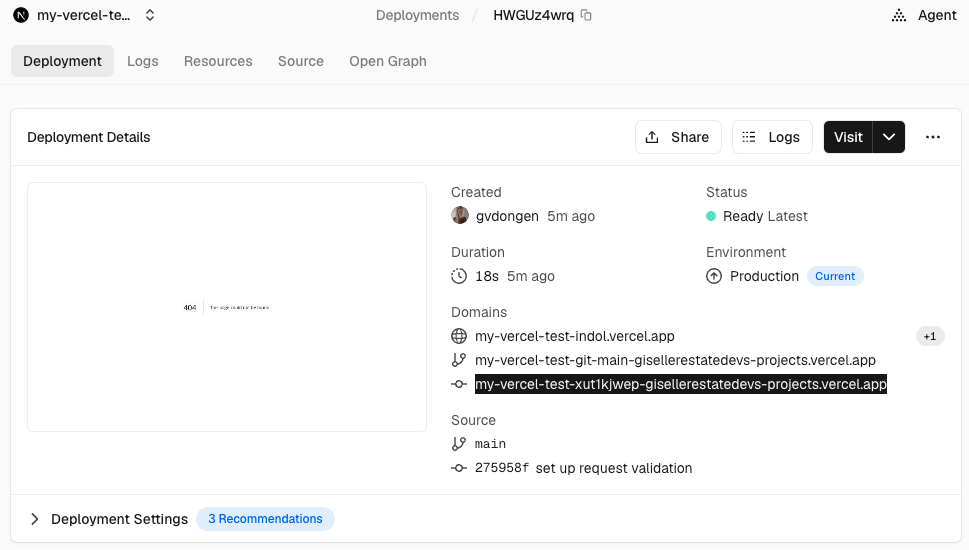Click the git branch icon beside git-main domain

click(x=459, y=360)
